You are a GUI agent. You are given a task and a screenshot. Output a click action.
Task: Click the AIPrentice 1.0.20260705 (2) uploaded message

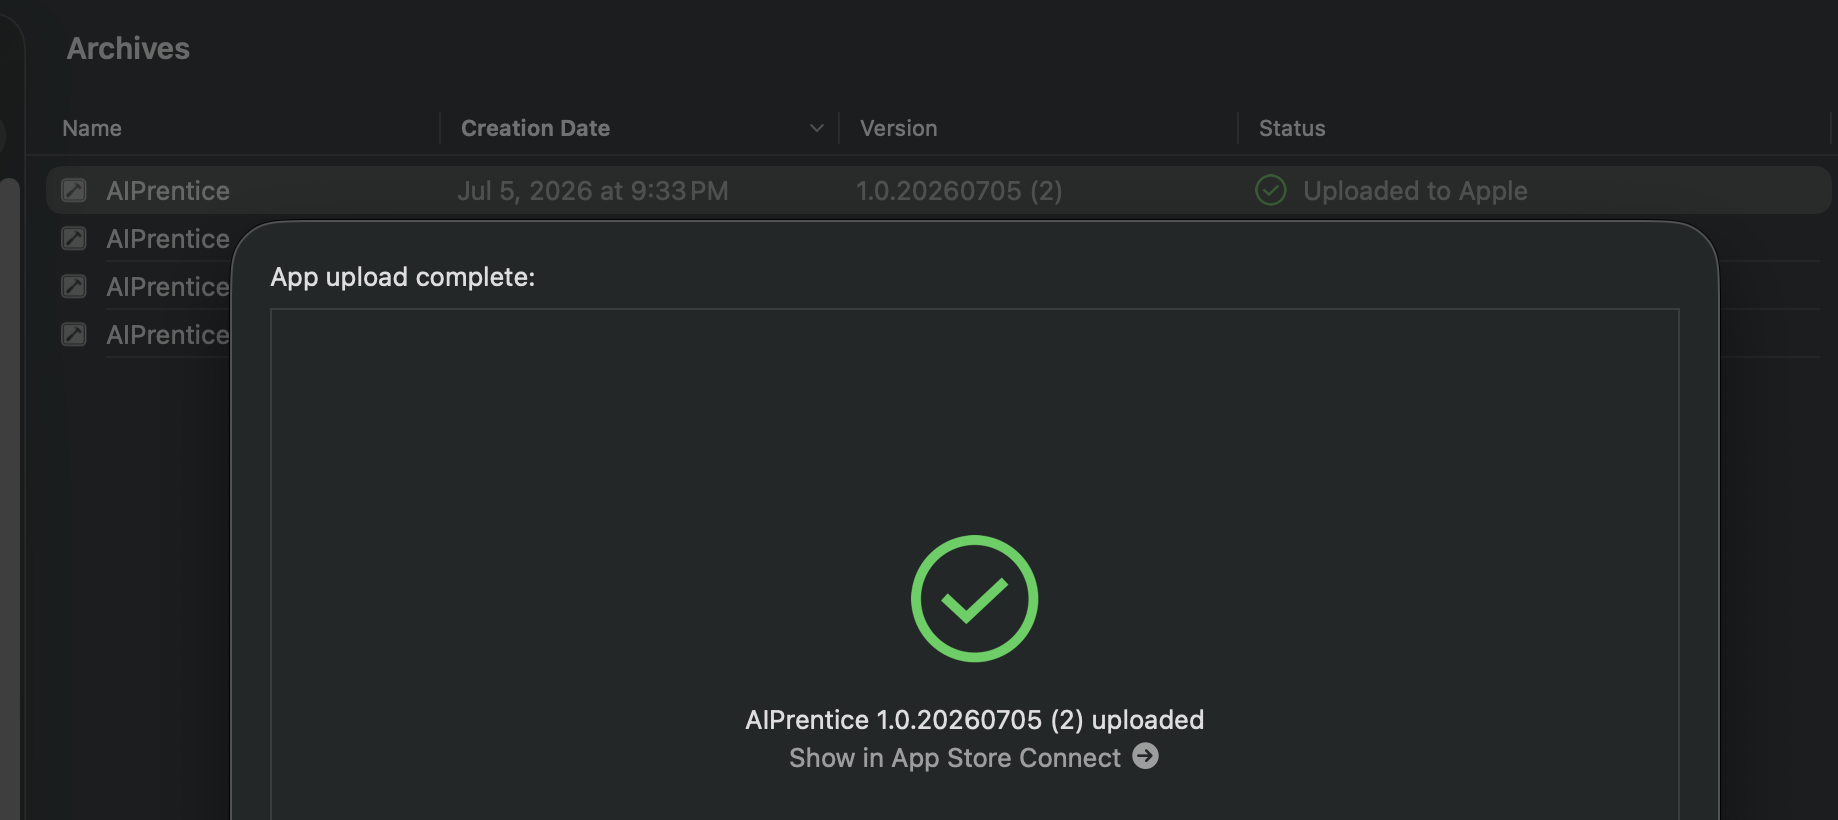pyautogui.click(x=975, y=720)
